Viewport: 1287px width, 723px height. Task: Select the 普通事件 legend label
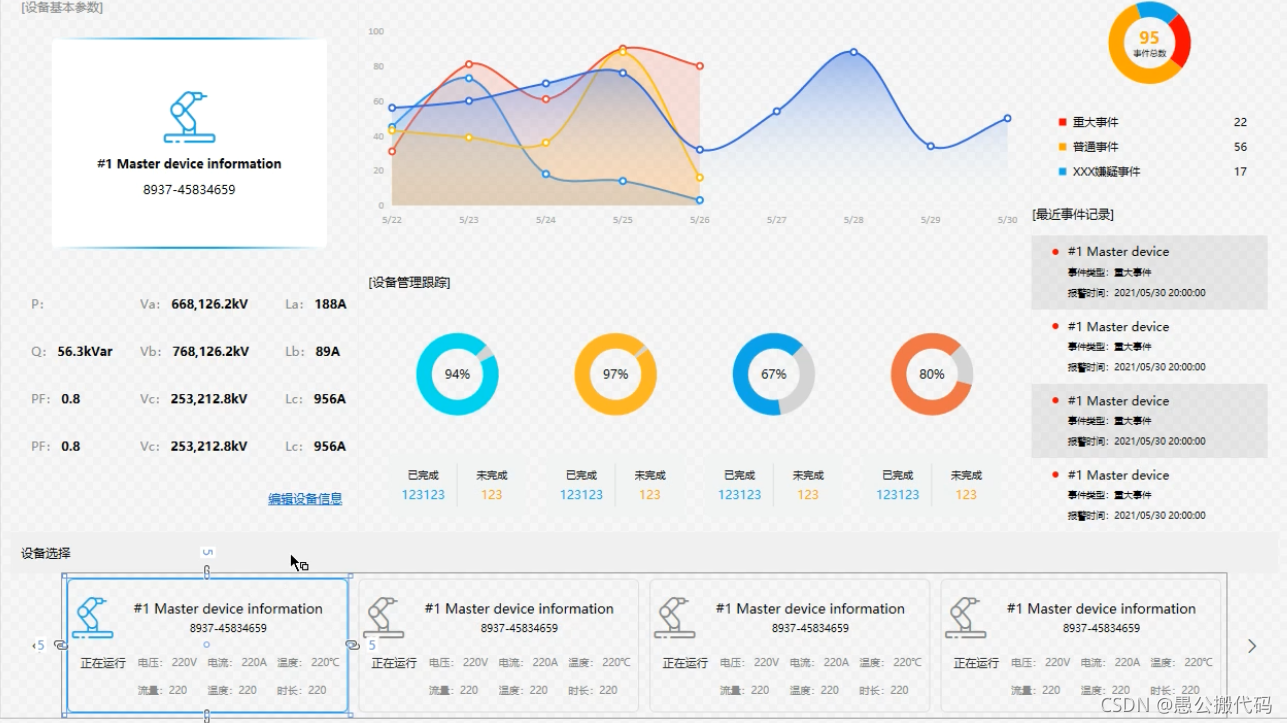(1095, 147)
